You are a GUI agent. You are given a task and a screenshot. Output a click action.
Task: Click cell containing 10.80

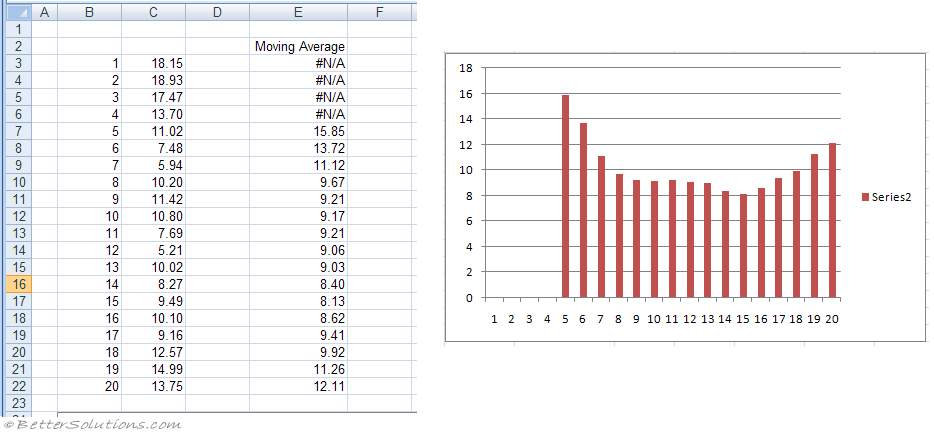pos(154,216)
